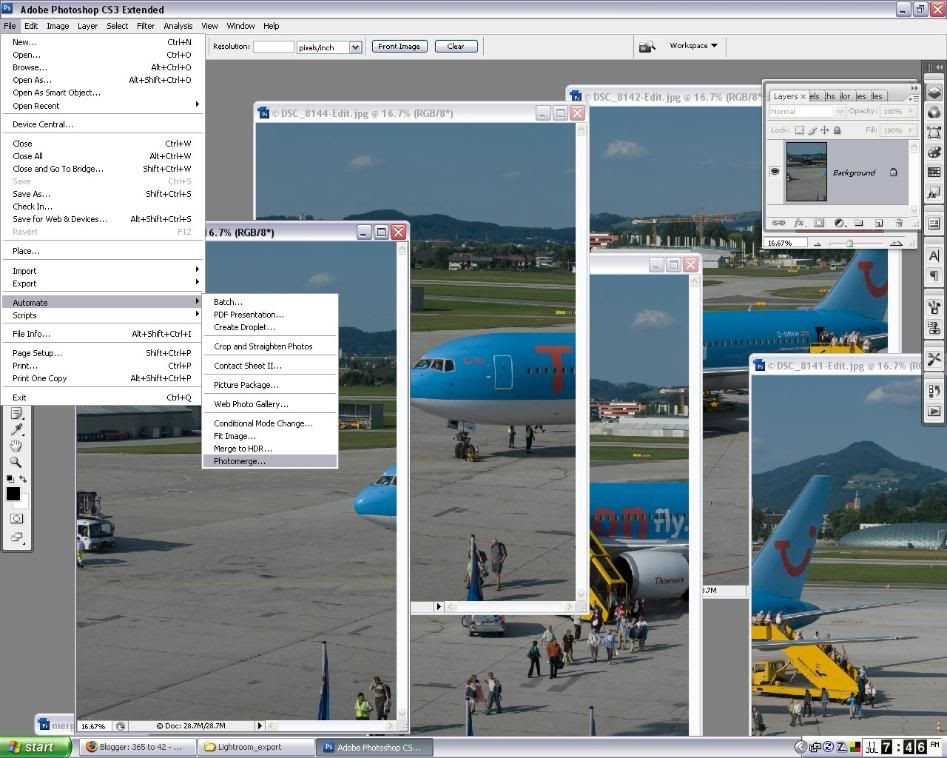Open the Filter menu
The width and height of the screenshot is (947, 758).
coord(146,26)
